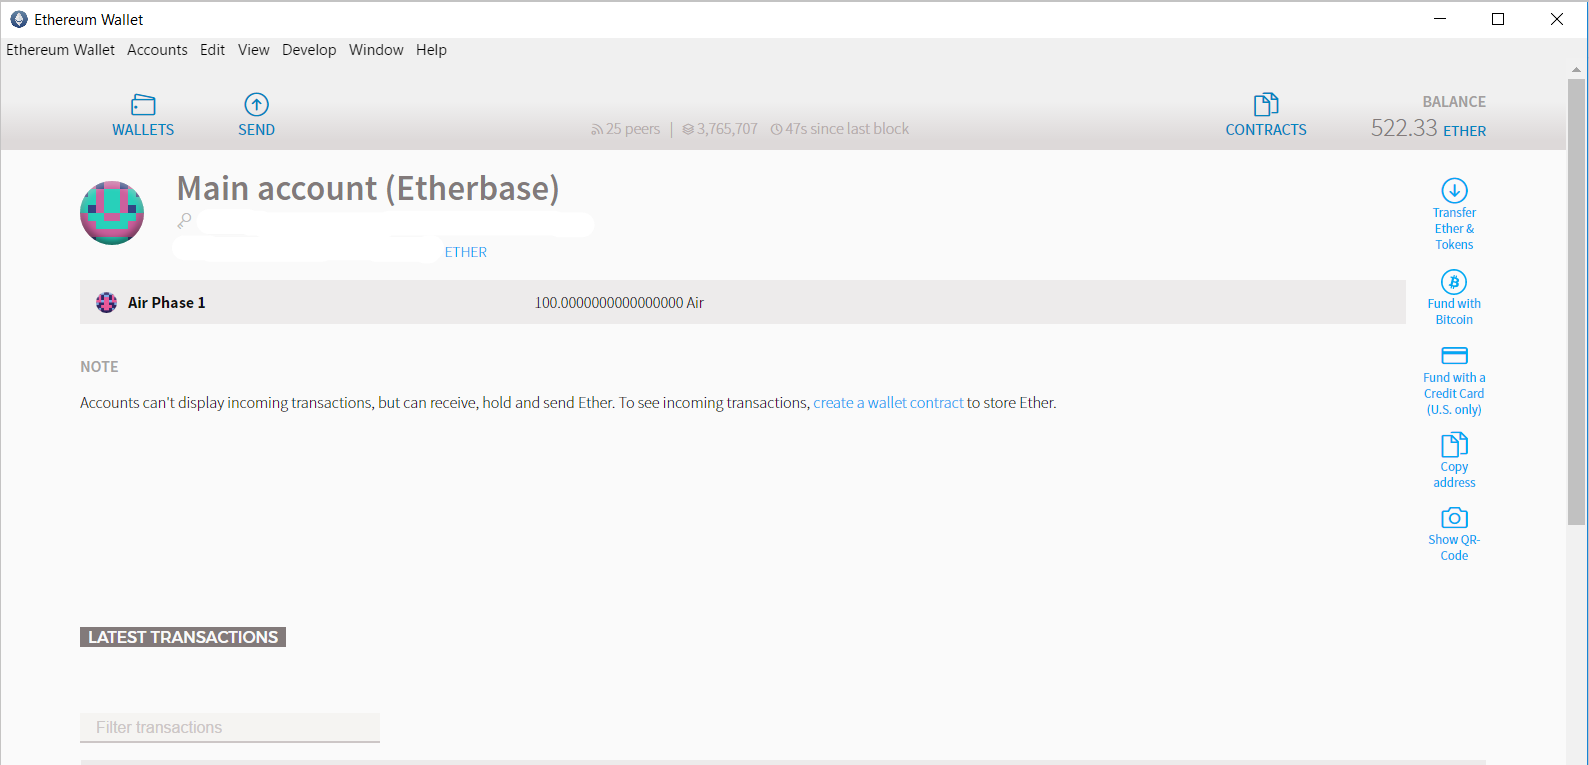
Task: Open the View menu
Action: (253, 50)
